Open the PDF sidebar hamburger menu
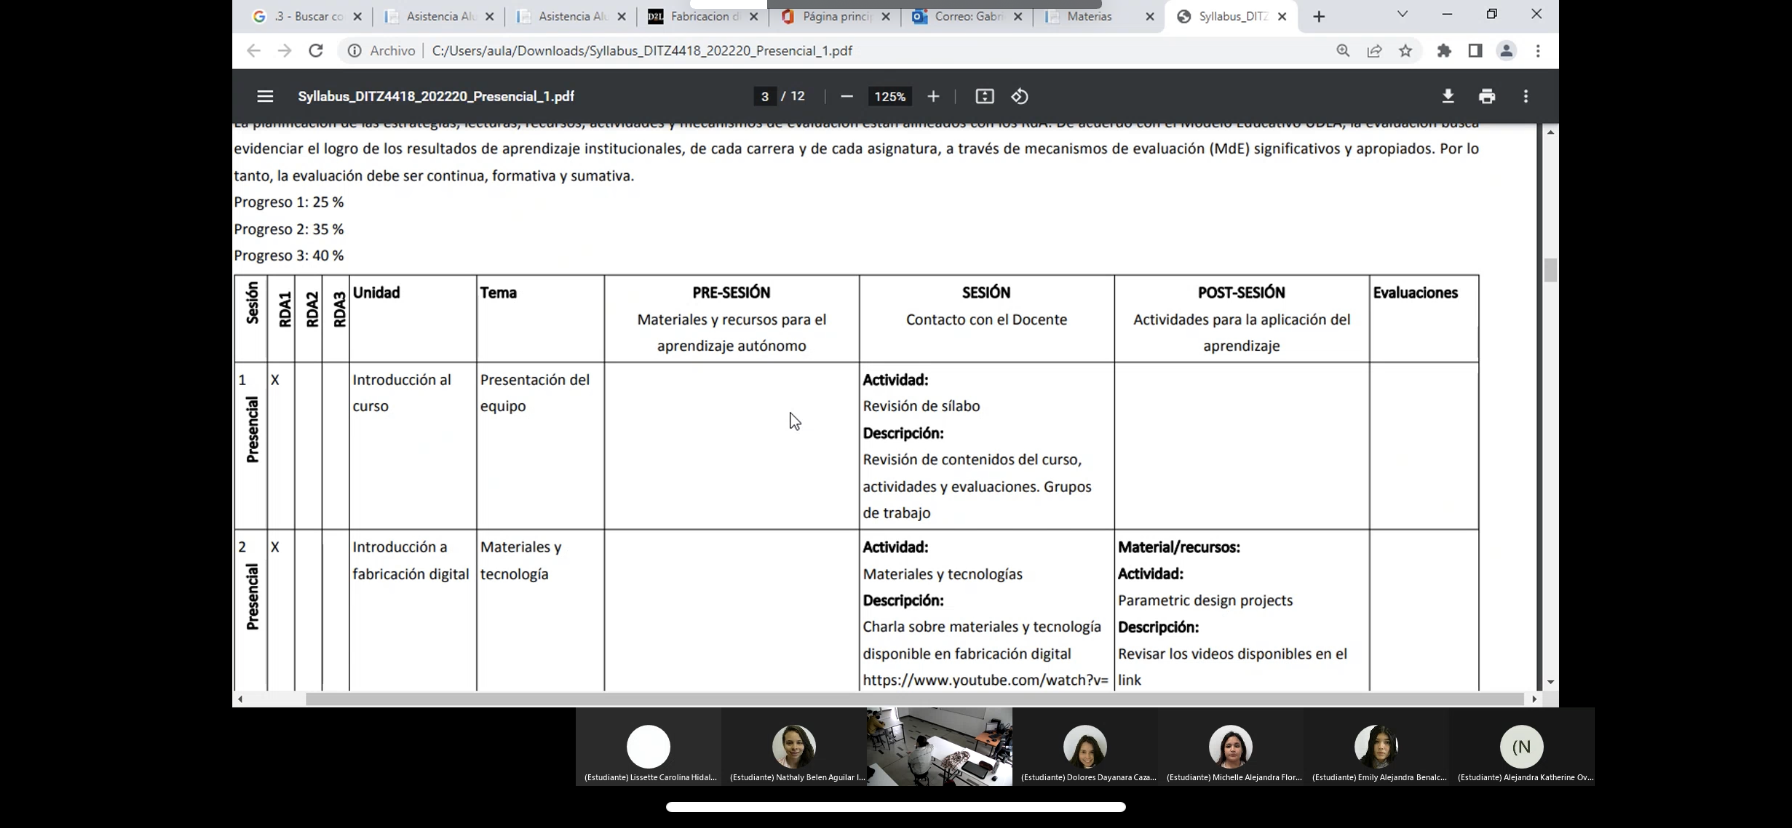The image size is (1792, 828). [x=265, y=96]
